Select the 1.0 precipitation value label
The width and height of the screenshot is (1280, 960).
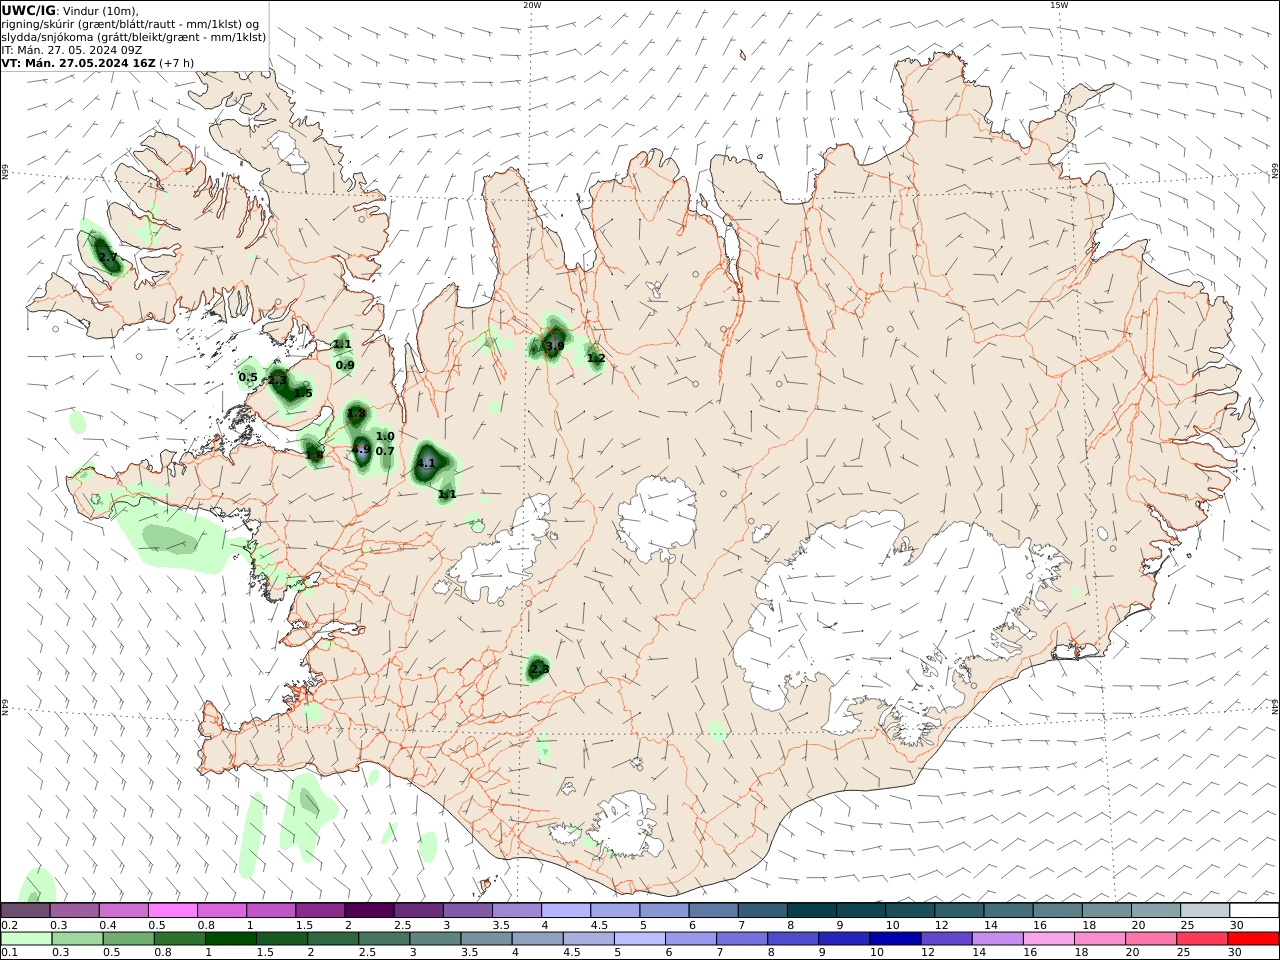[385, 437]
